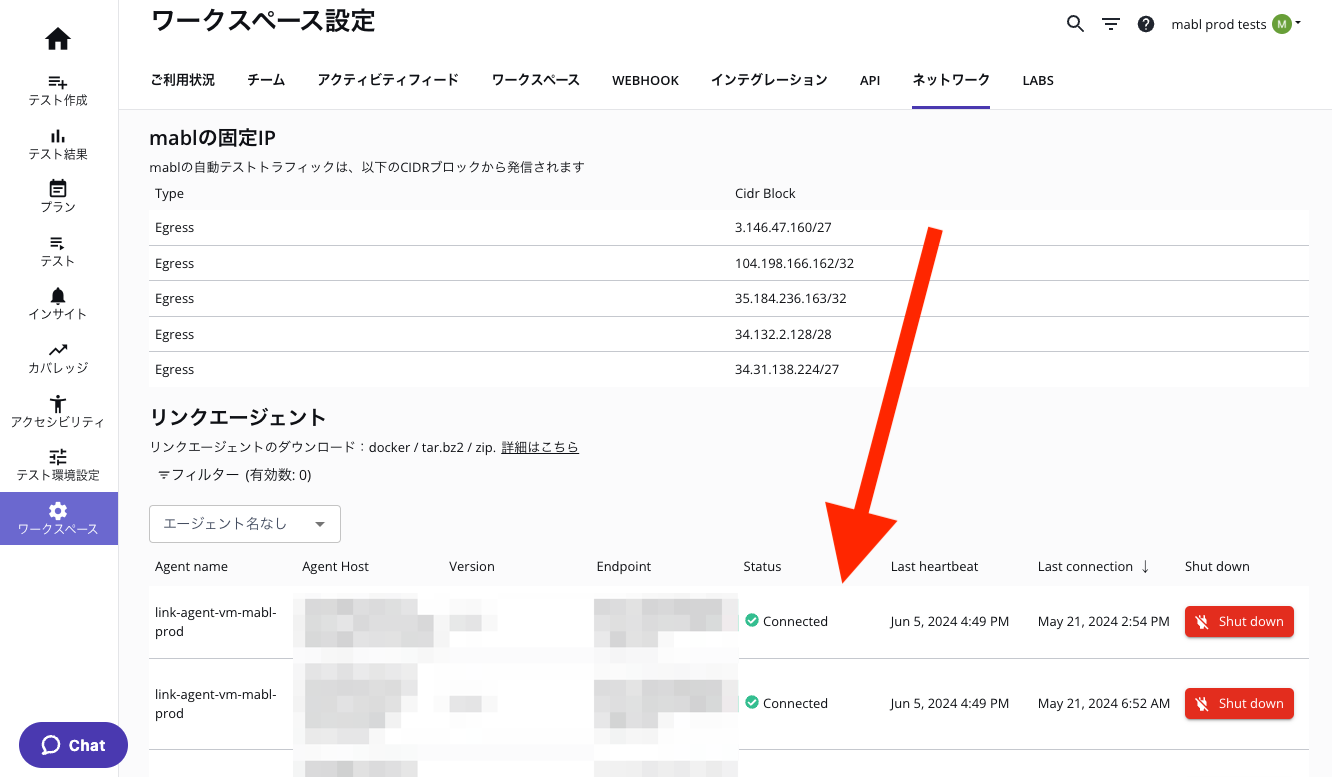The width and height of the screenshot is (1332, 777).
Task: Switch to the WEBHOOK tab
Action: pyautogui.click(x=645, y=80)
